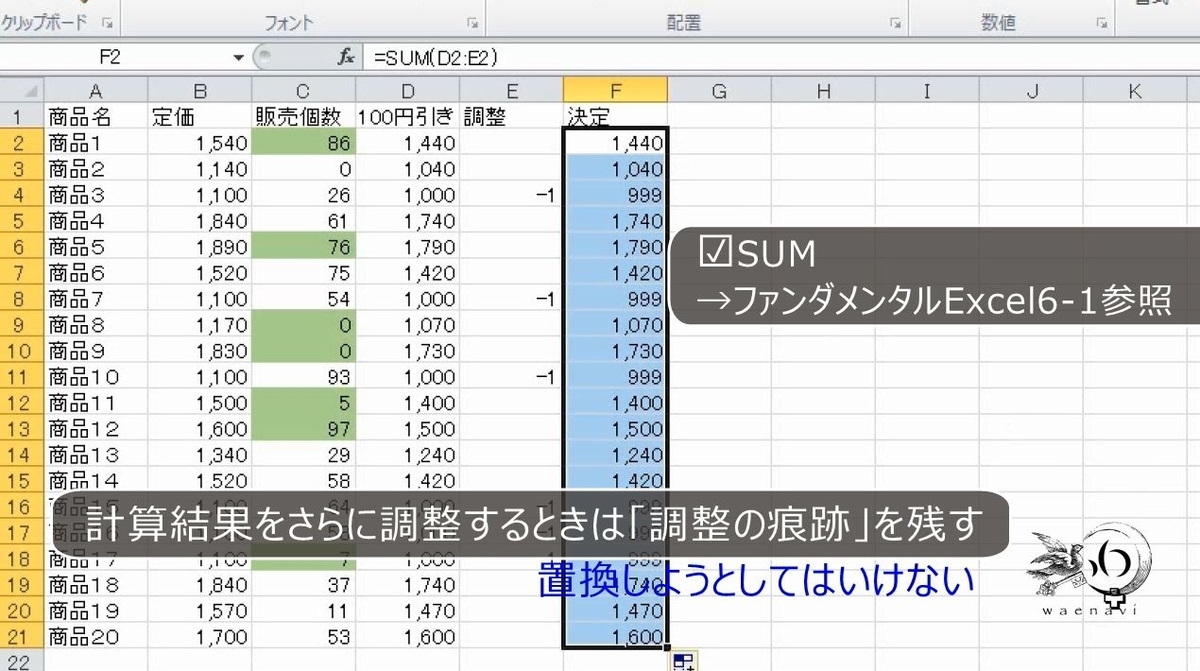1200x671 pixels.
Task: Click discounted cell 1,790 in column D
Action: tap(407, 247)
